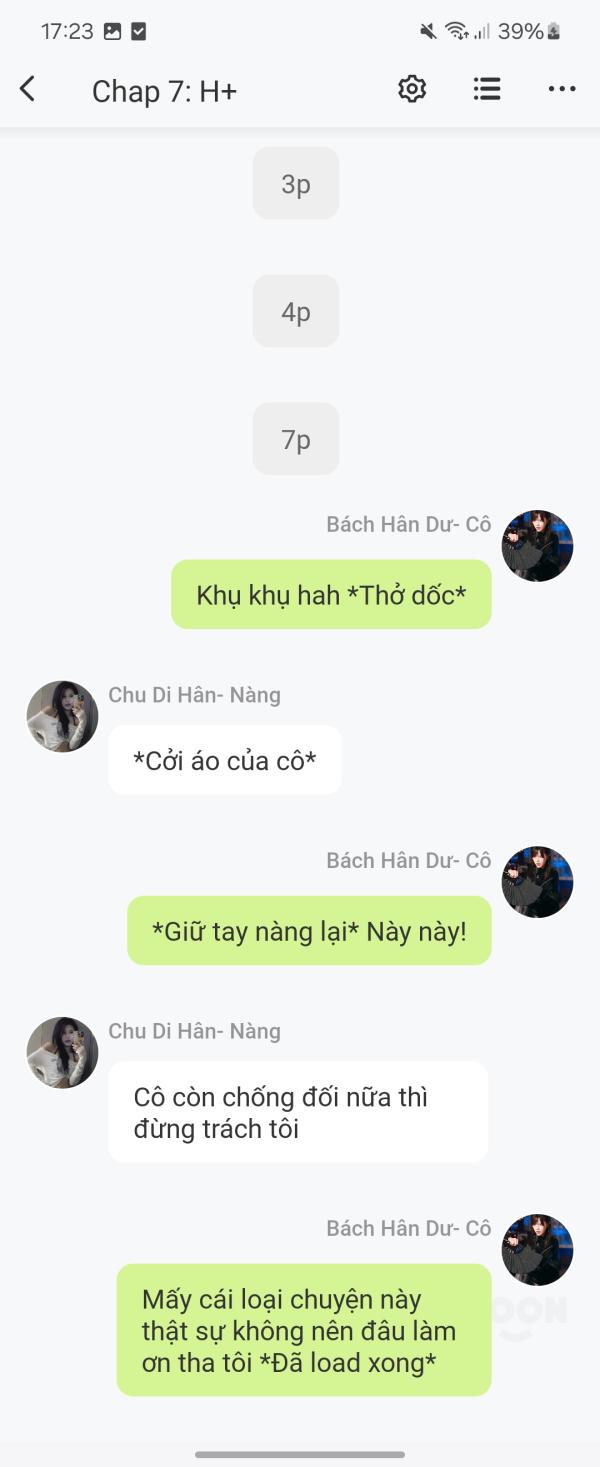Tap the '*Cởi áo của cô*' message bubble
Screen dimensions: 600x1467
click(x=225, y=760)
